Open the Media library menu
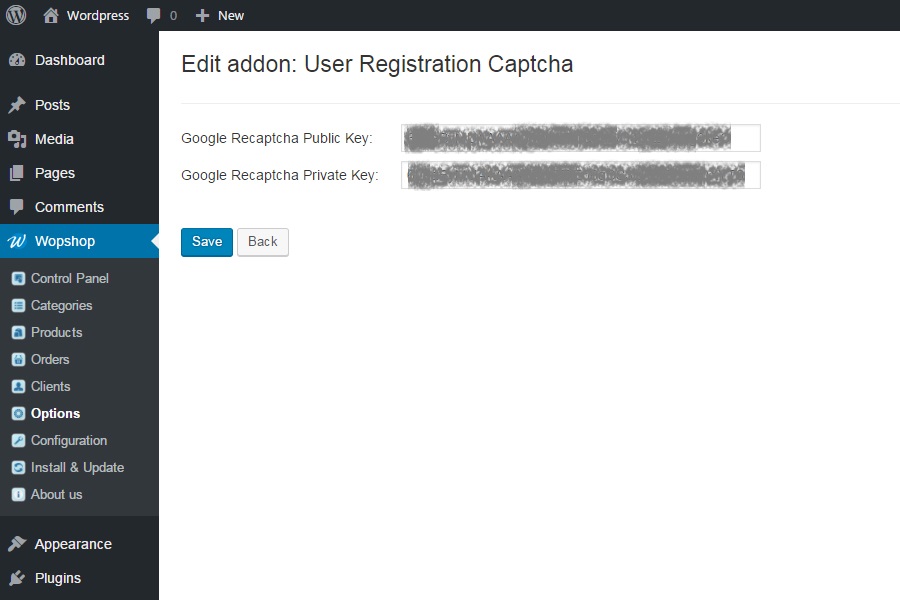Image resolution: width=900 pixels, height=600 pixels. pos(54,139)
